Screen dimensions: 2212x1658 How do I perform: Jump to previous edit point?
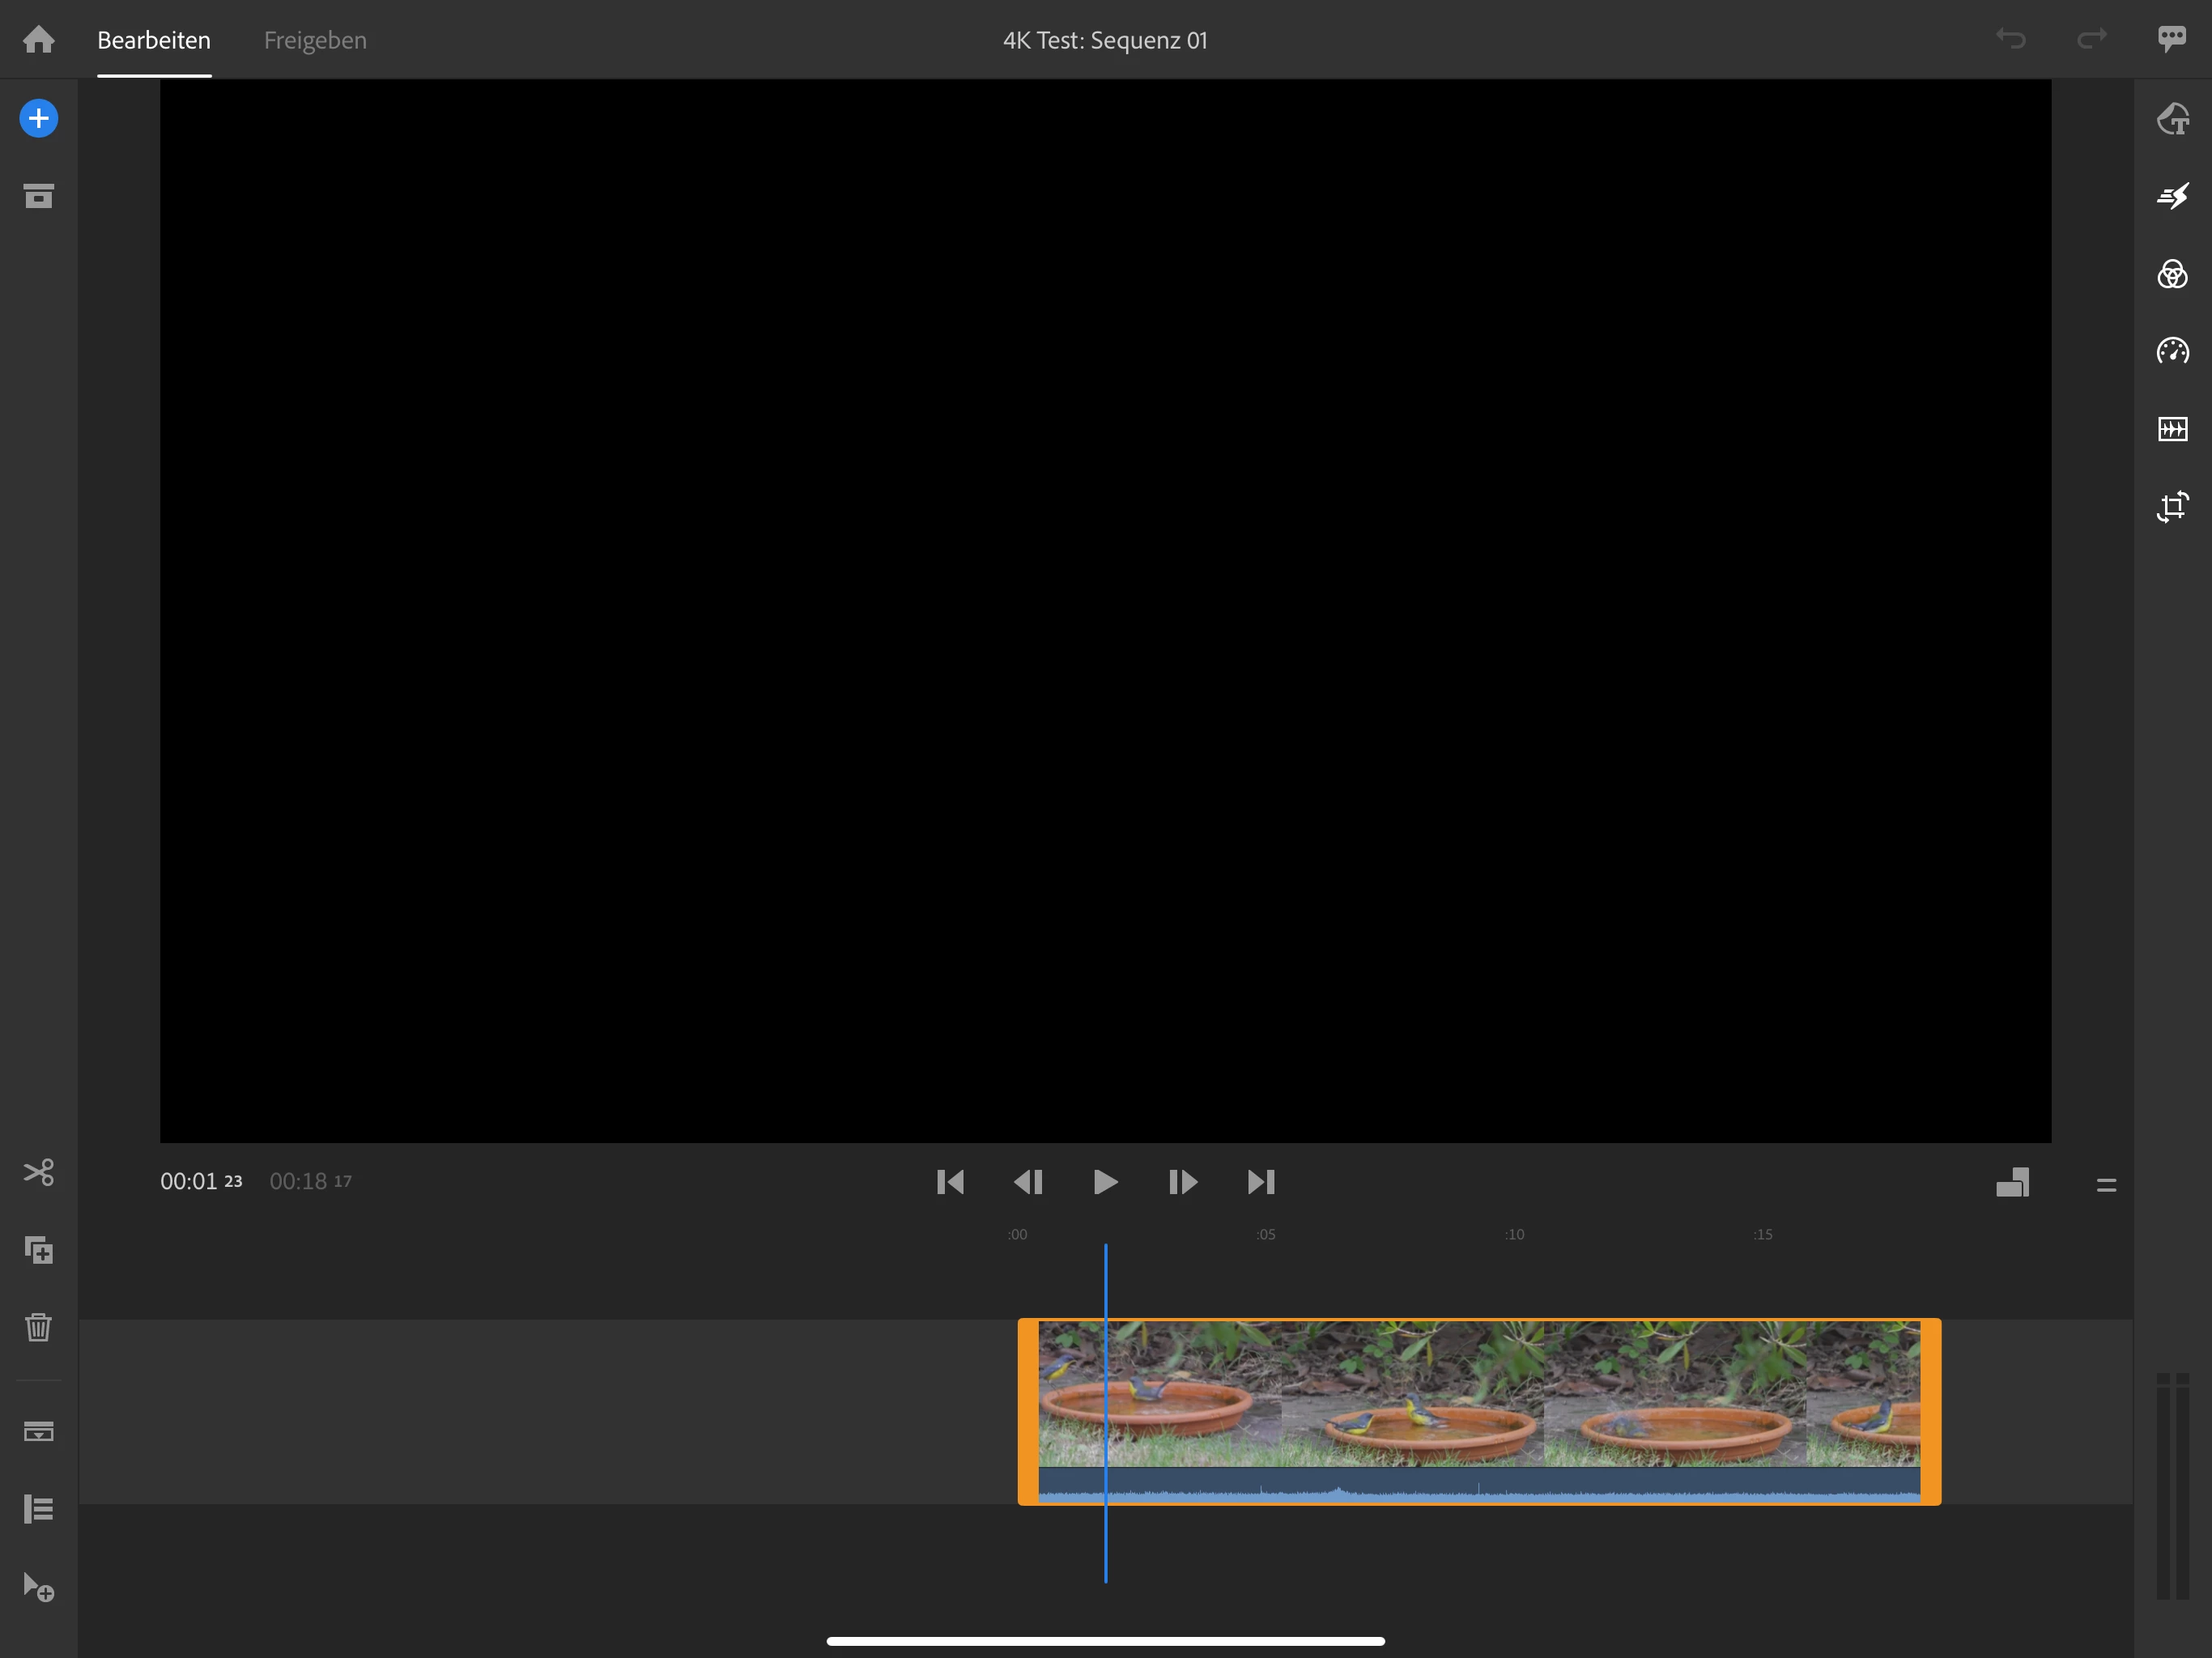click(x=950, y=1182)
